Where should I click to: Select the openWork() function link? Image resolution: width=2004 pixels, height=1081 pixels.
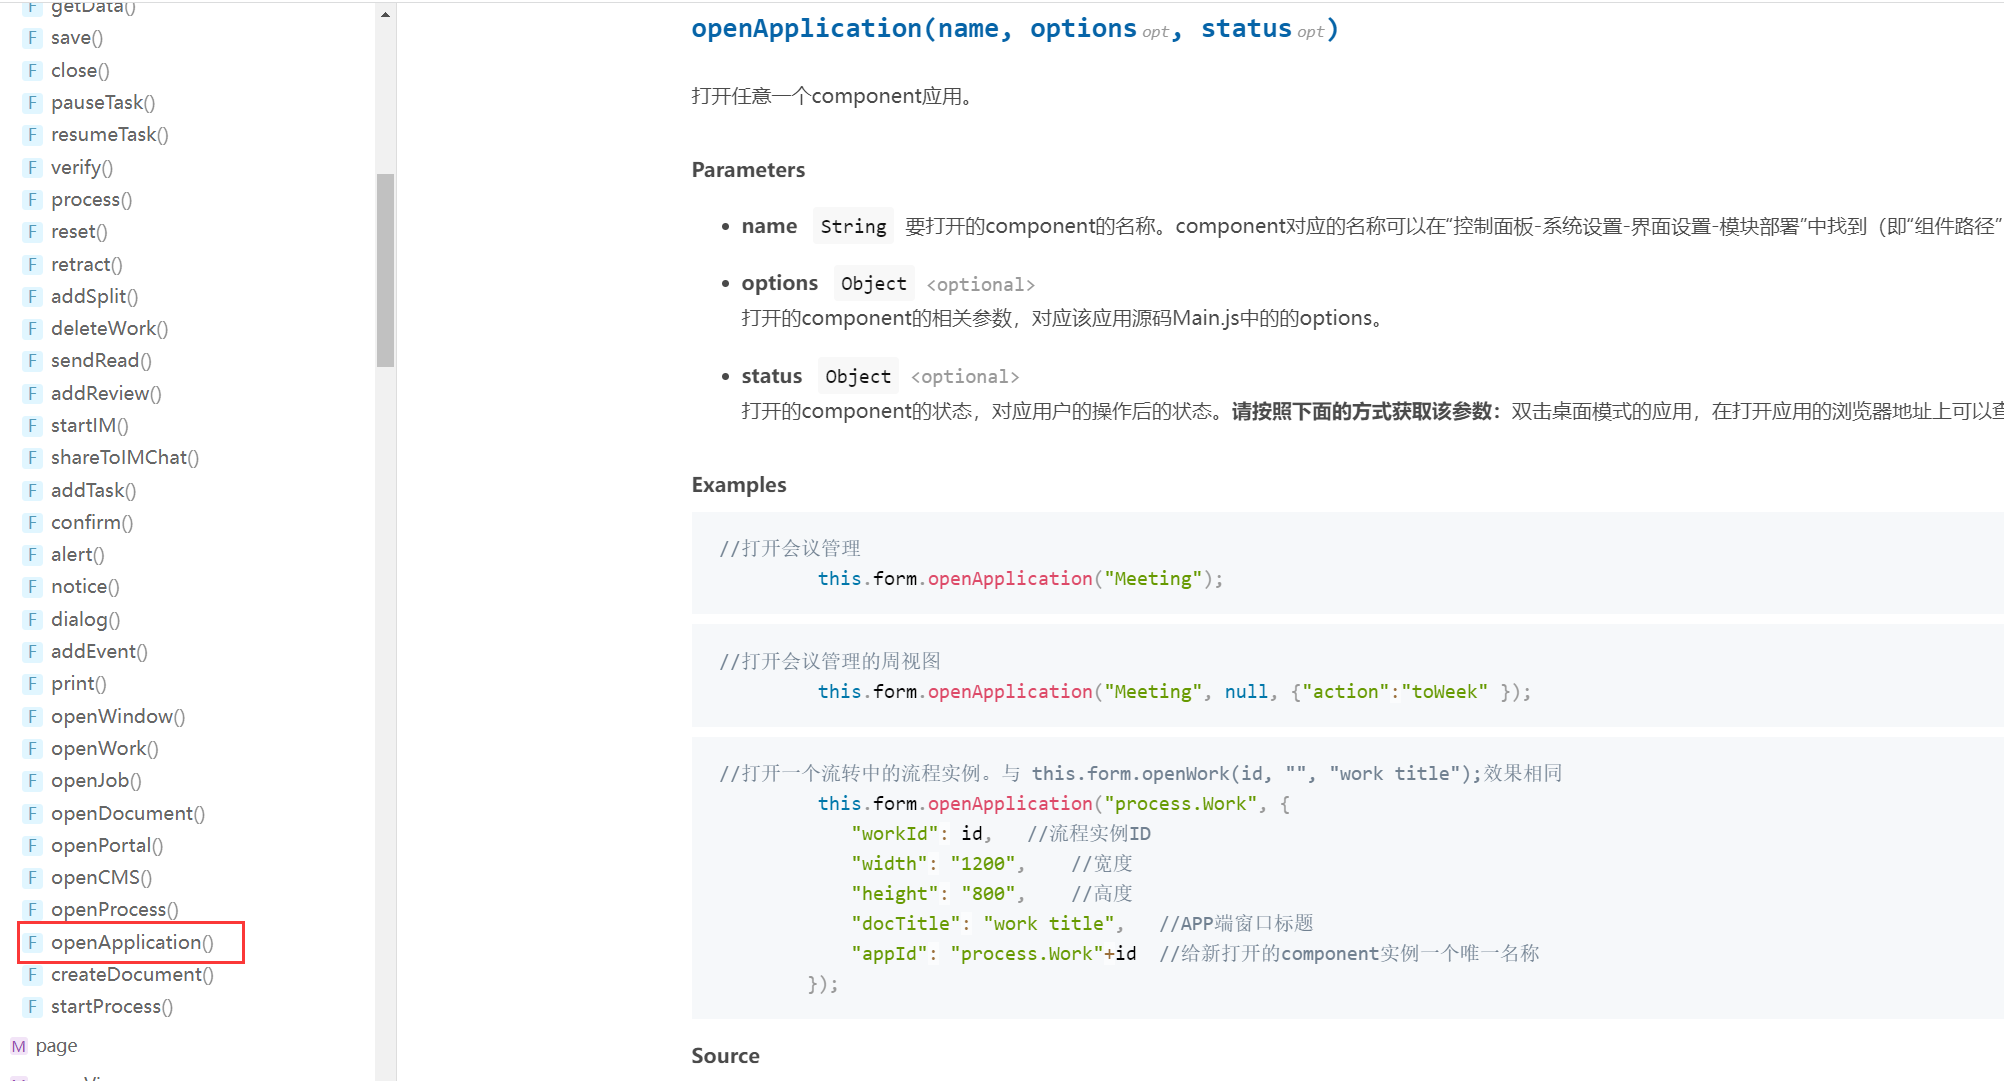(x=104, y=749)
